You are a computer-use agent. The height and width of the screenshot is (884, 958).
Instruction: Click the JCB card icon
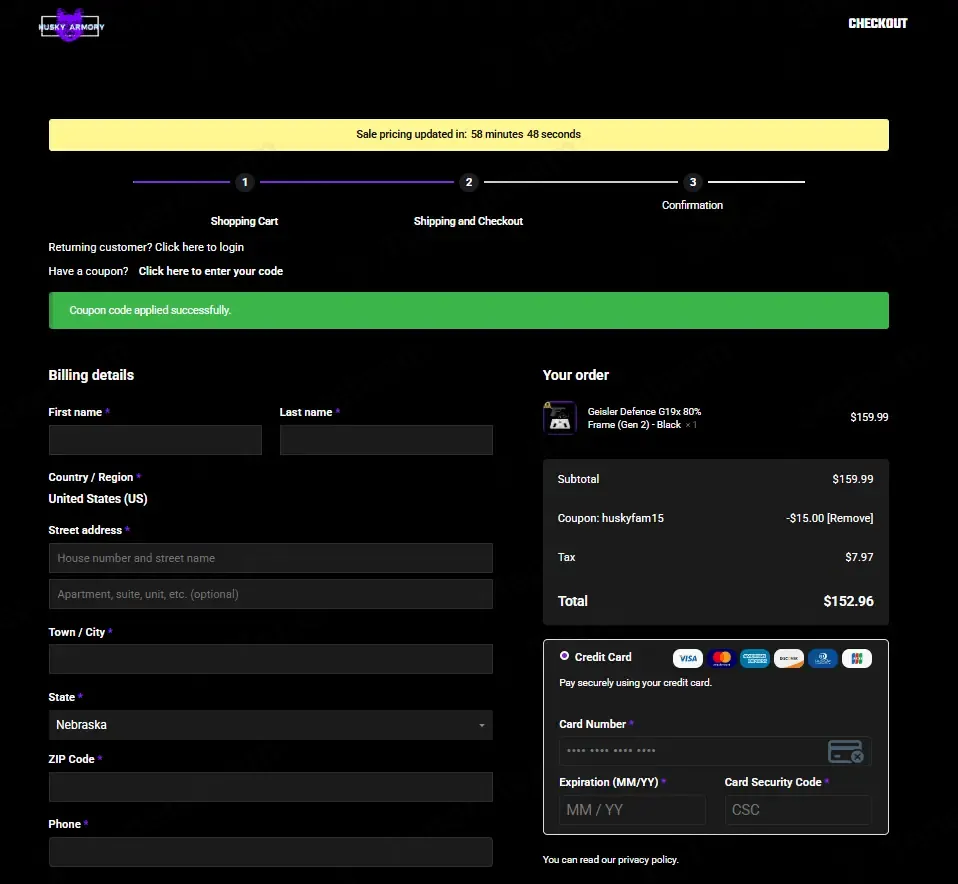[857, 658]
